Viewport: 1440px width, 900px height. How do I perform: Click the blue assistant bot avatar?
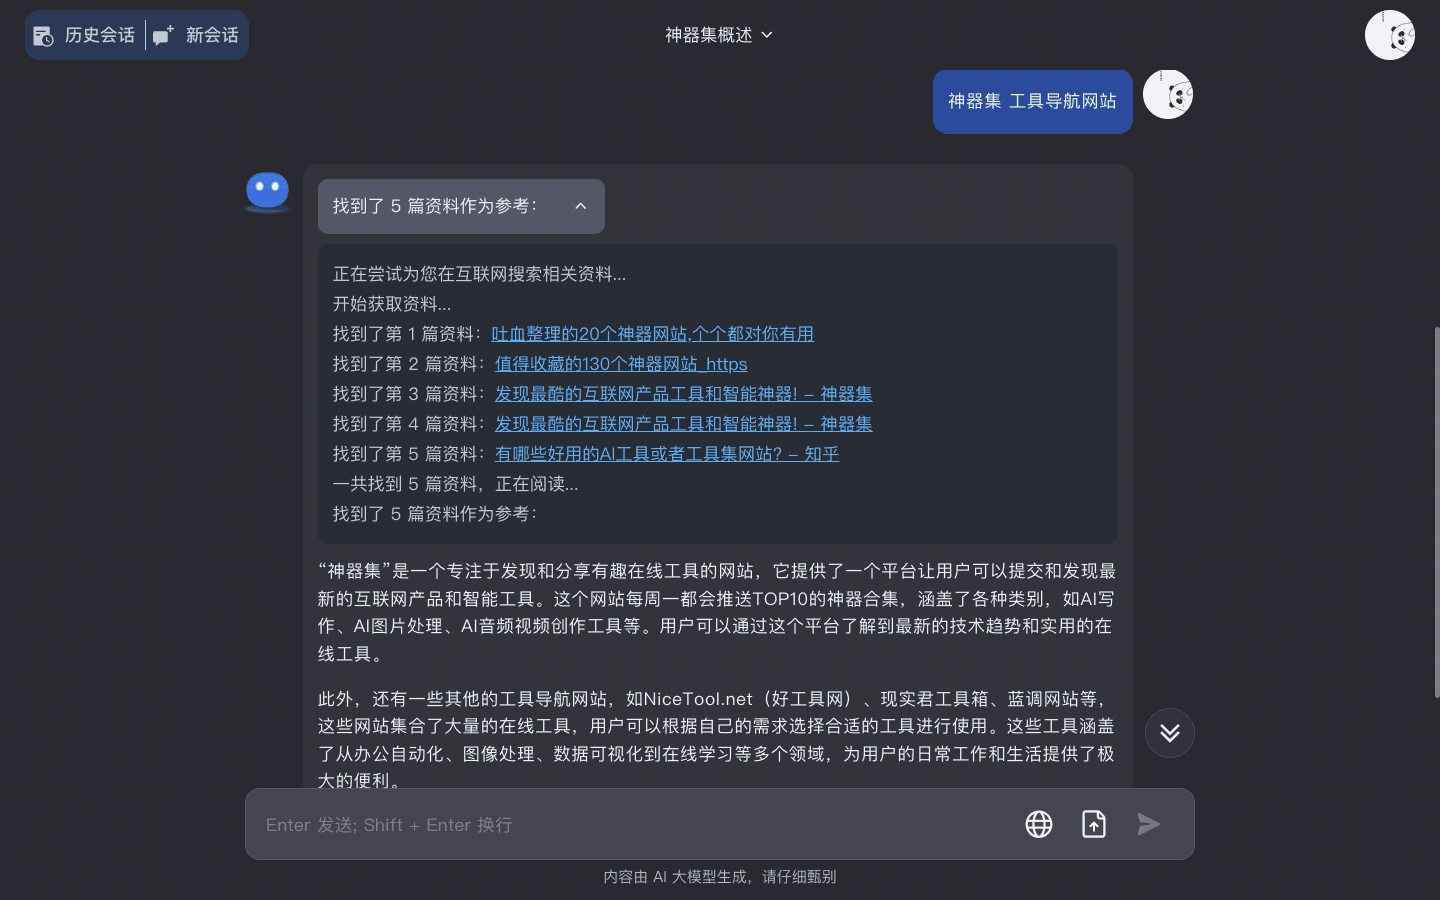[268, 192]
